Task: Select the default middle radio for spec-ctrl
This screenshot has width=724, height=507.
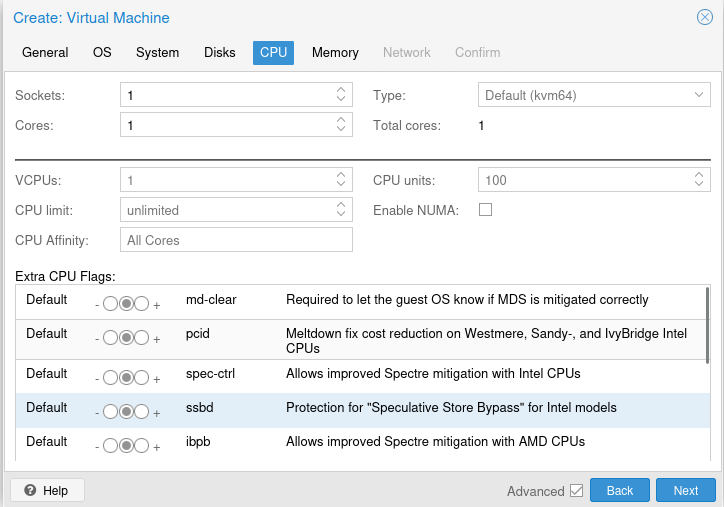Action: [x=126, y=378]
